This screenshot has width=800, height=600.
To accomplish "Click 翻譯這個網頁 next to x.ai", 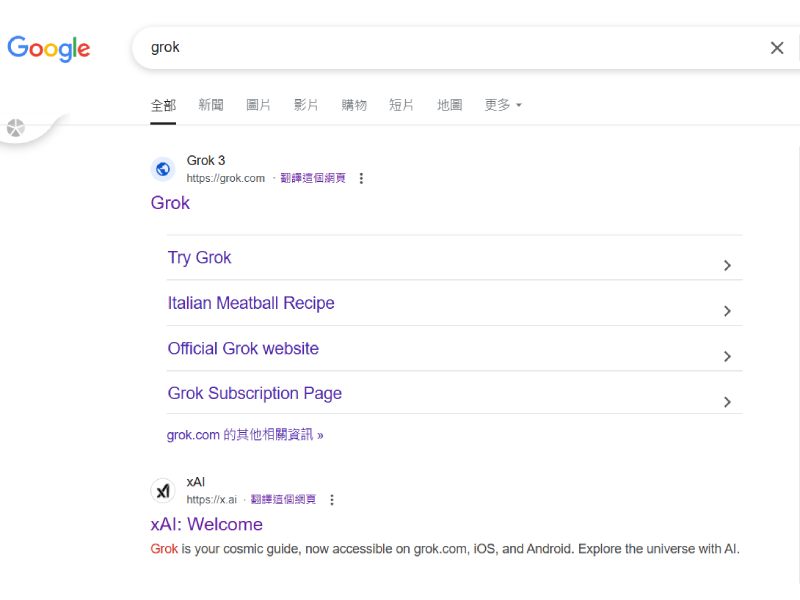I will (x=283, y=499).
